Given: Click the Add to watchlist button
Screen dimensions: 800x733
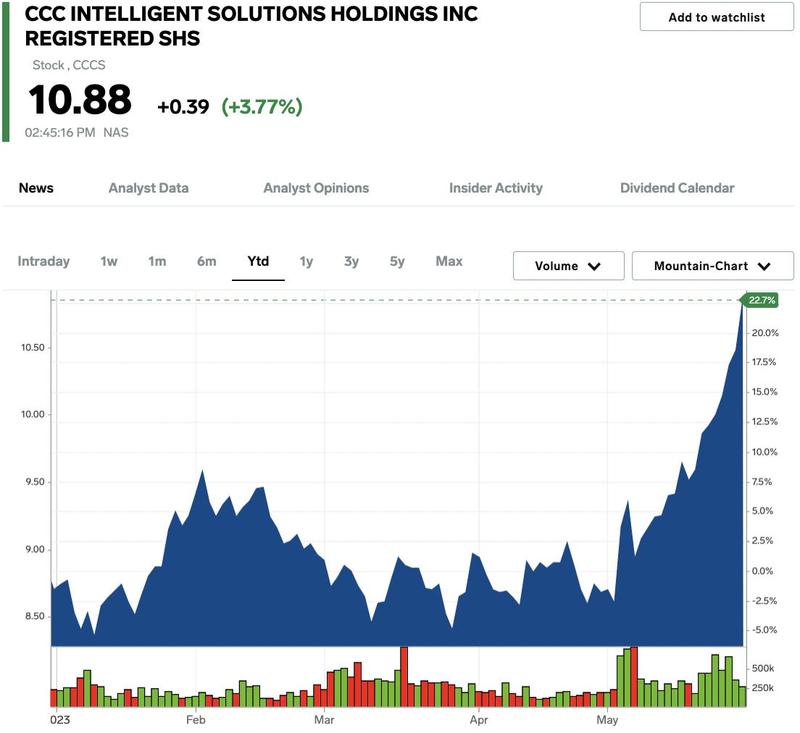Looking at the screenshot, I should 716,17.
